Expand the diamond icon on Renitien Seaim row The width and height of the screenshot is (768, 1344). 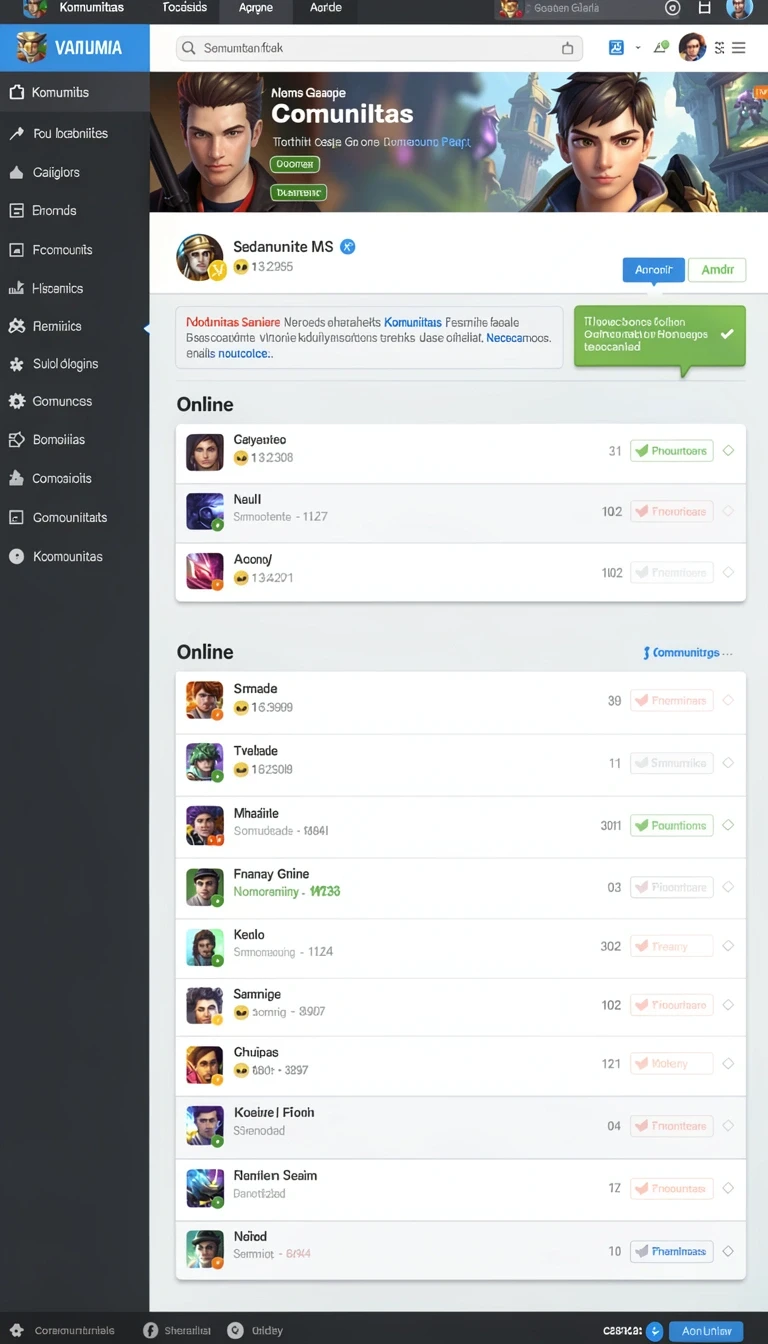(728, 1188)
